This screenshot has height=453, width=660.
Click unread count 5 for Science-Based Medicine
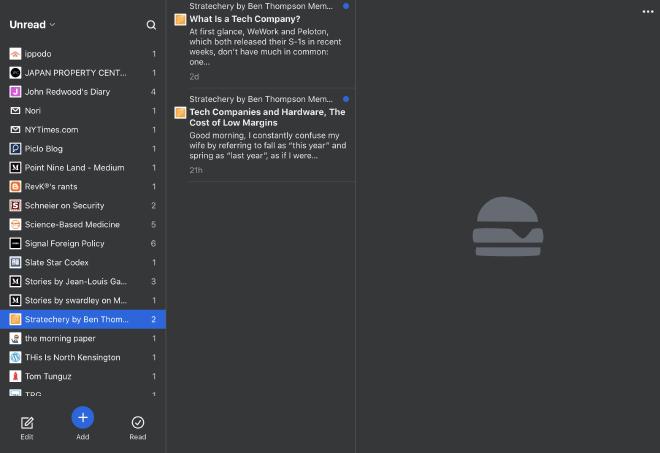coord(153,224)
